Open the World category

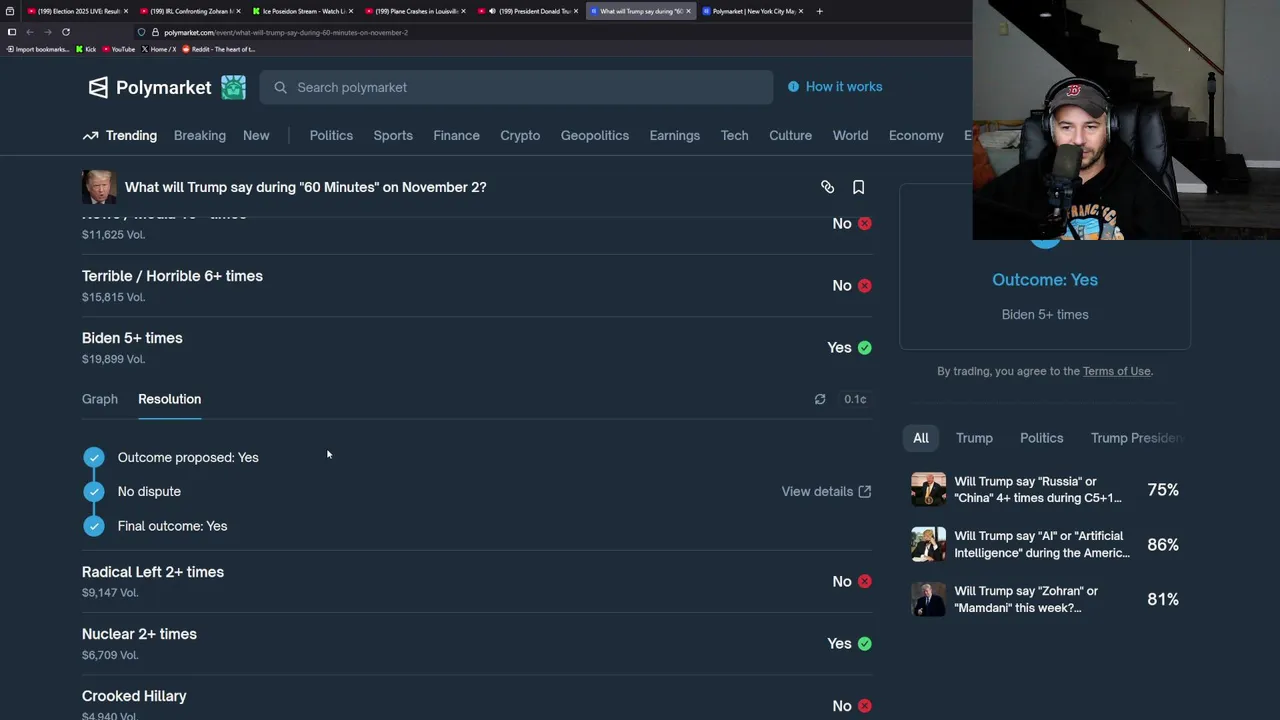pyautogui.click(x=850, y=135)
